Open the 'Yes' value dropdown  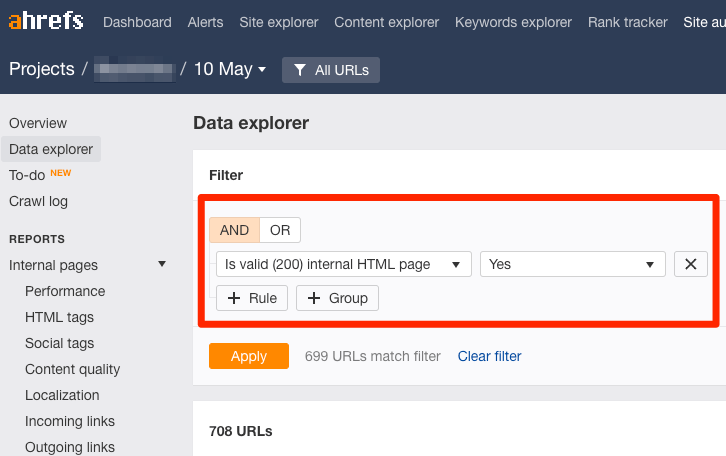click(x=572, y=264)
